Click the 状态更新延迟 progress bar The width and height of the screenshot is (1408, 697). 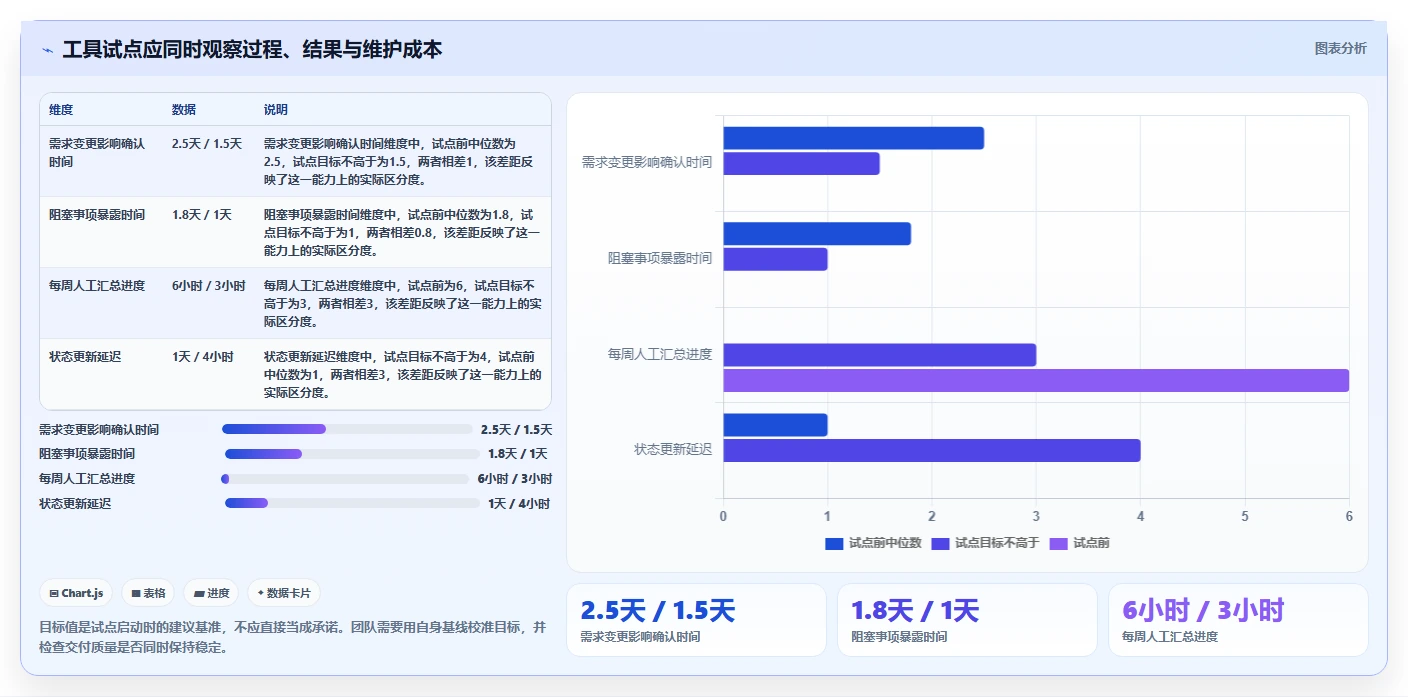click(x=352, y=503)
